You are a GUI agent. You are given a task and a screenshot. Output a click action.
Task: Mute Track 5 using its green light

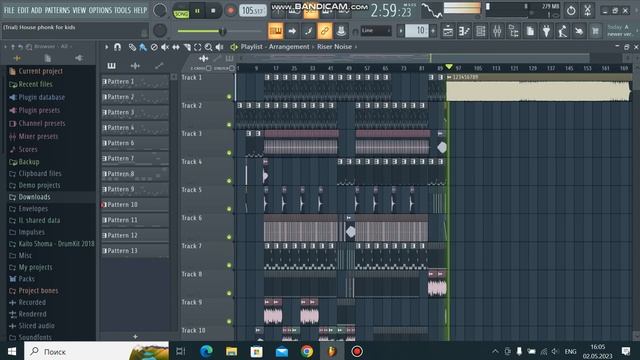(x=229, y=209)
